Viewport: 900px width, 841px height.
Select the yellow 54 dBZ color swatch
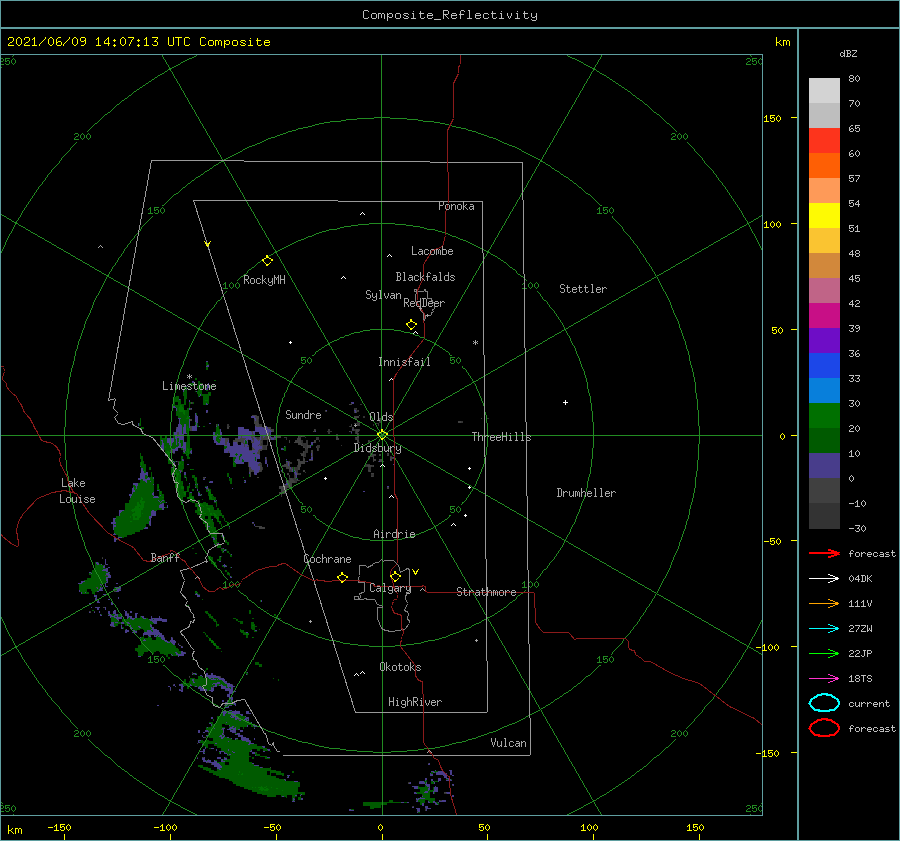824,215
